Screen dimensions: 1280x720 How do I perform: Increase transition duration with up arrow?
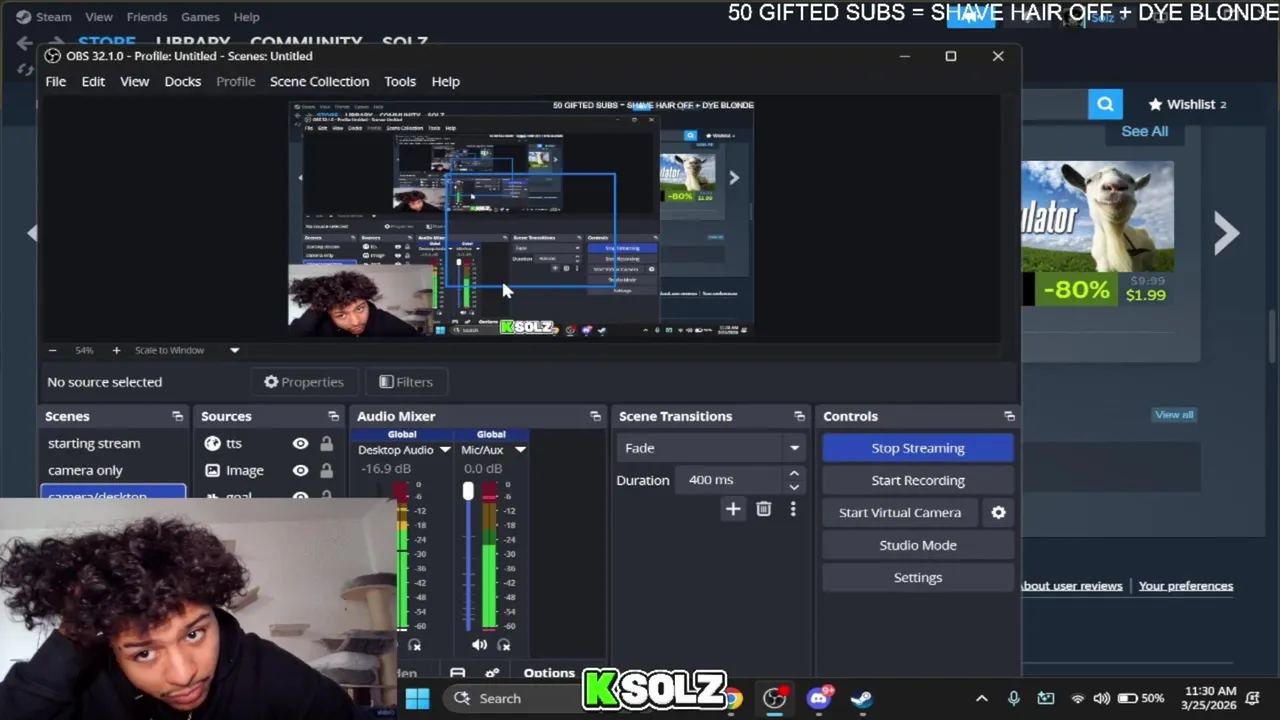[794, 474]
